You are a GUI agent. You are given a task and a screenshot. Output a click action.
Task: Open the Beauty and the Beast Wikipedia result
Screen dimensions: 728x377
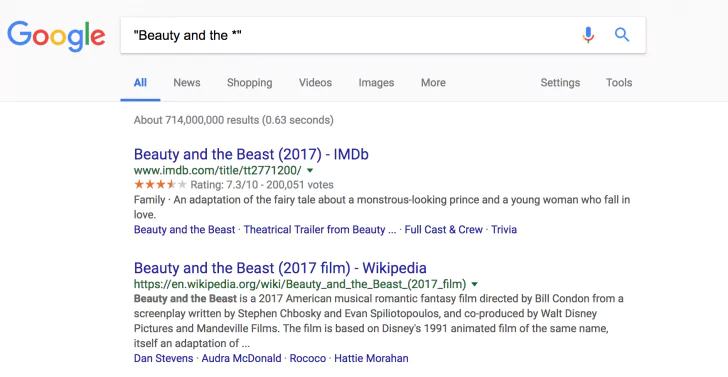(280, 268)
